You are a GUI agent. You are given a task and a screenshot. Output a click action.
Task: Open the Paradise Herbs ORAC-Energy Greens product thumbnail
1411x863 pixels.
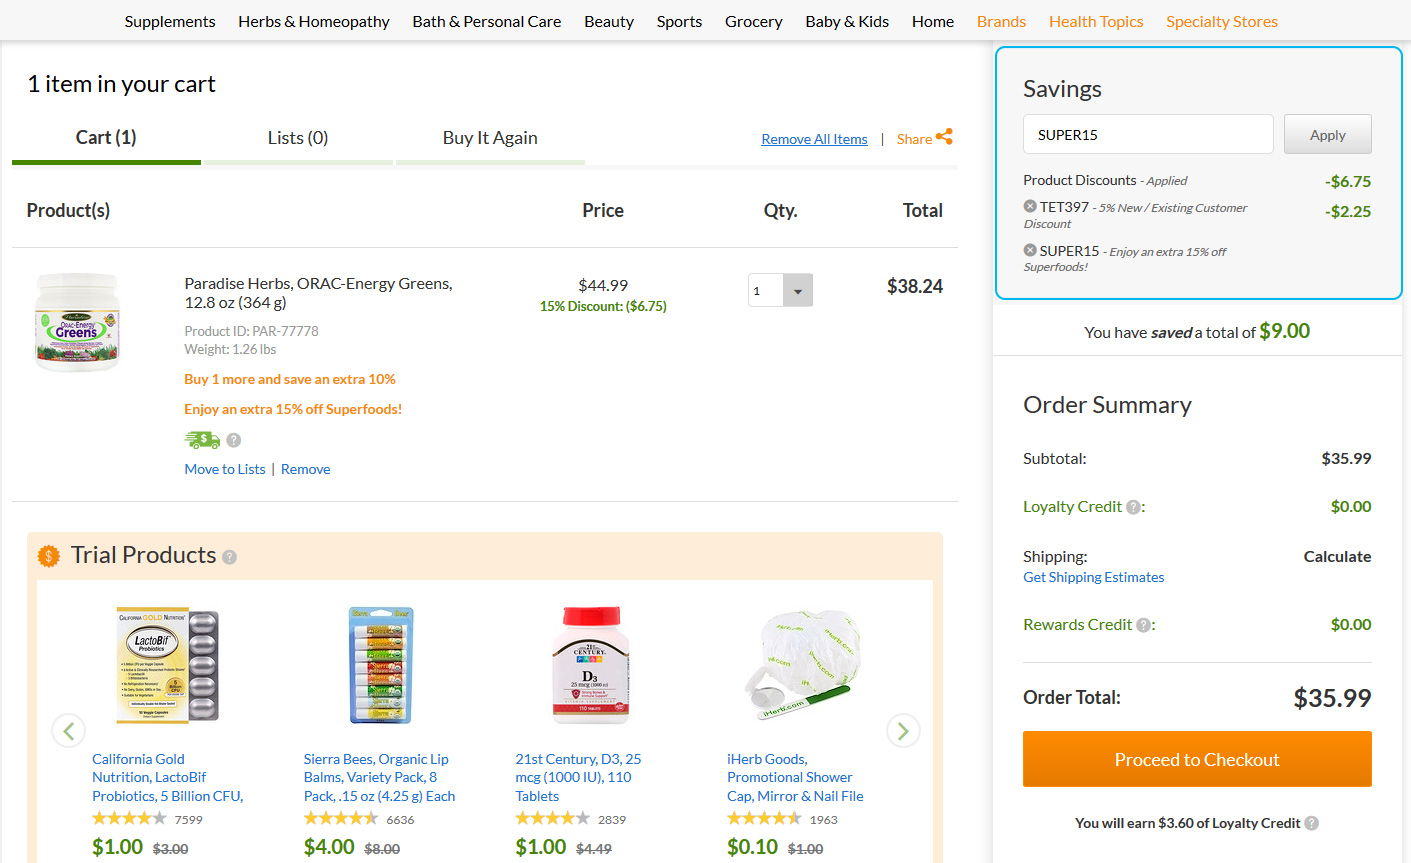pos(77,322)
